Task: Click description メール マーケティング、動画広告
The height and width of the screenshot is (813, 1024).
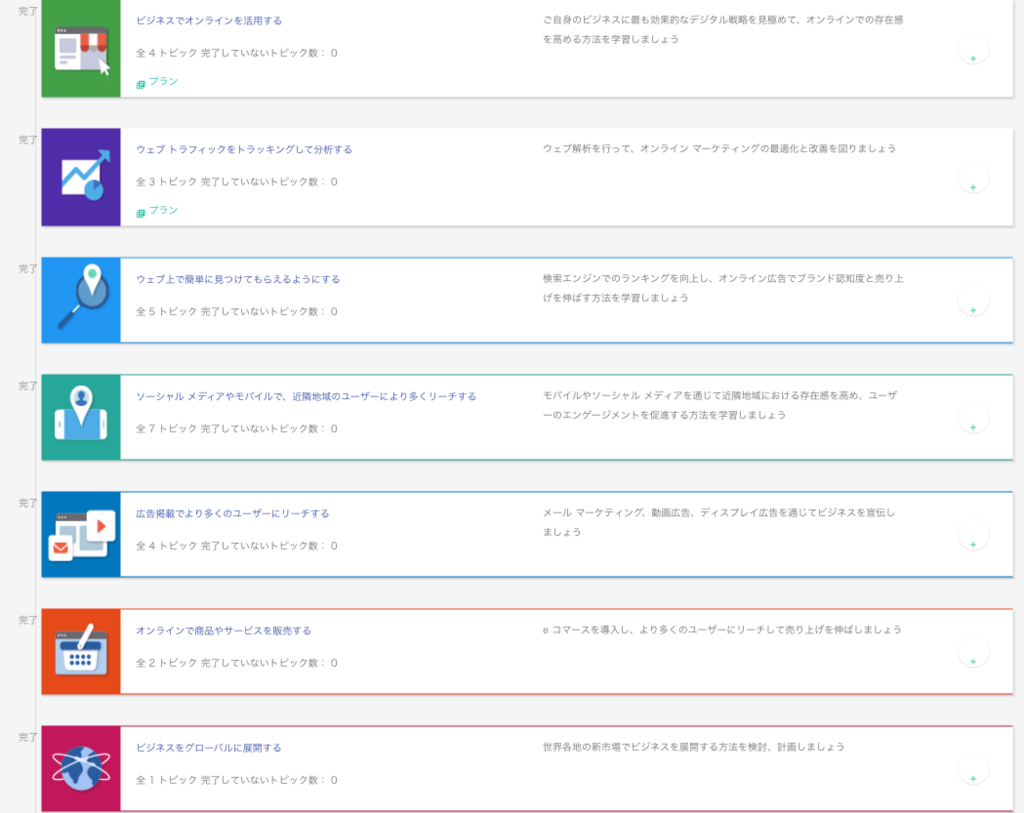Action: click(719, 522)
